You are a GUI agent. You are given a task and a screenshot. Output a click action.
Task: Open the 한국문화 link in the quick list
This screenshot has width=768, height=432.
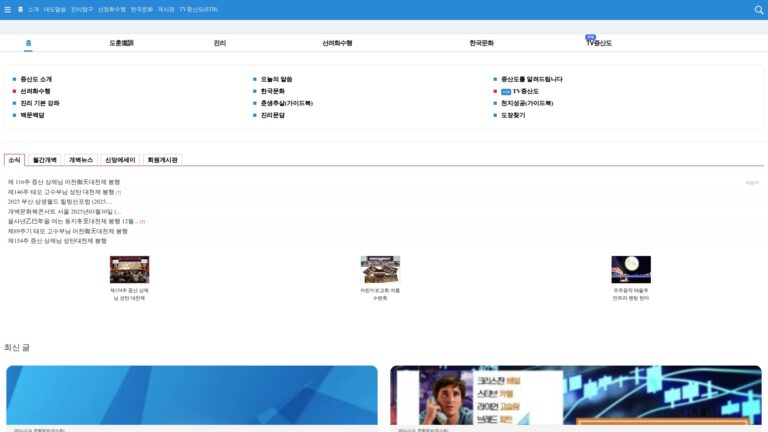pos(273,91)
